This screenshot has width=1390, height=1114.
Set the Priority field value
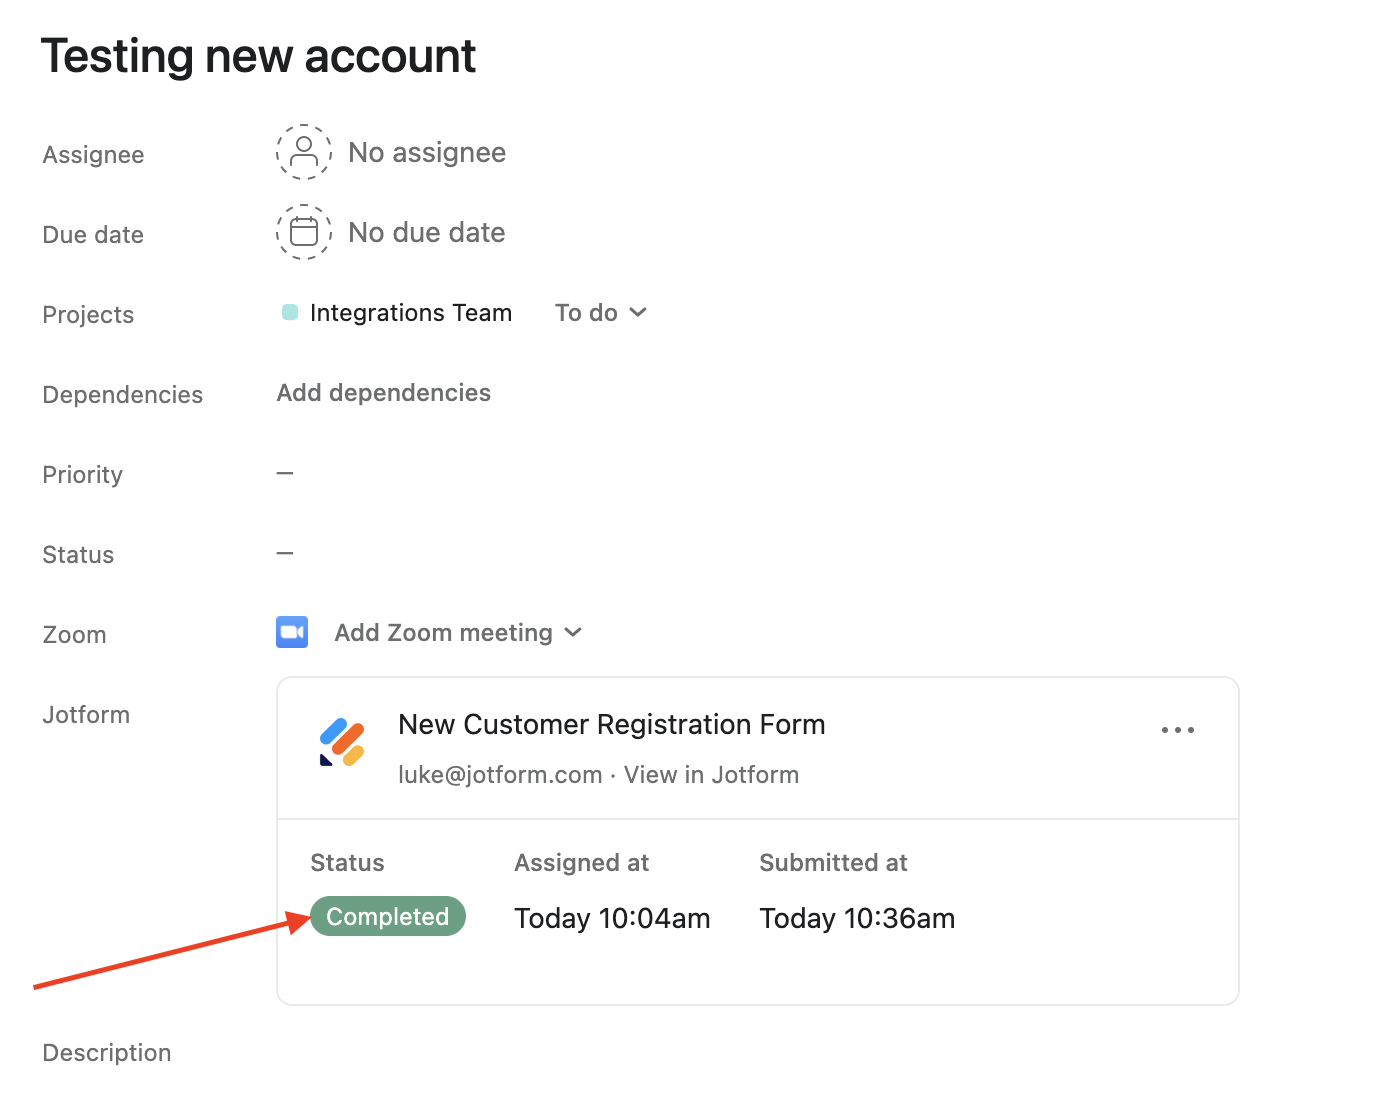click(285, 473)
